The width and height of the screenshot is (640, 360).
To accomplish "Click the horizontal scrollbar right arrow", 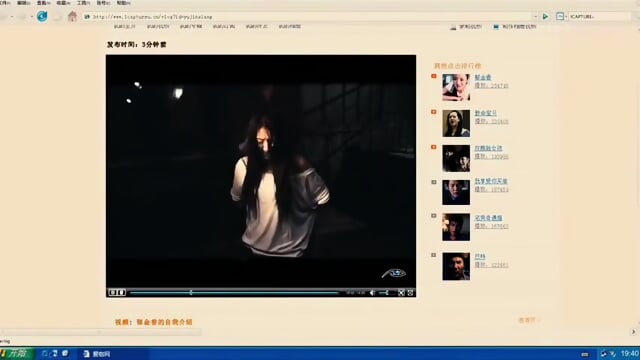I will point(633,332).
